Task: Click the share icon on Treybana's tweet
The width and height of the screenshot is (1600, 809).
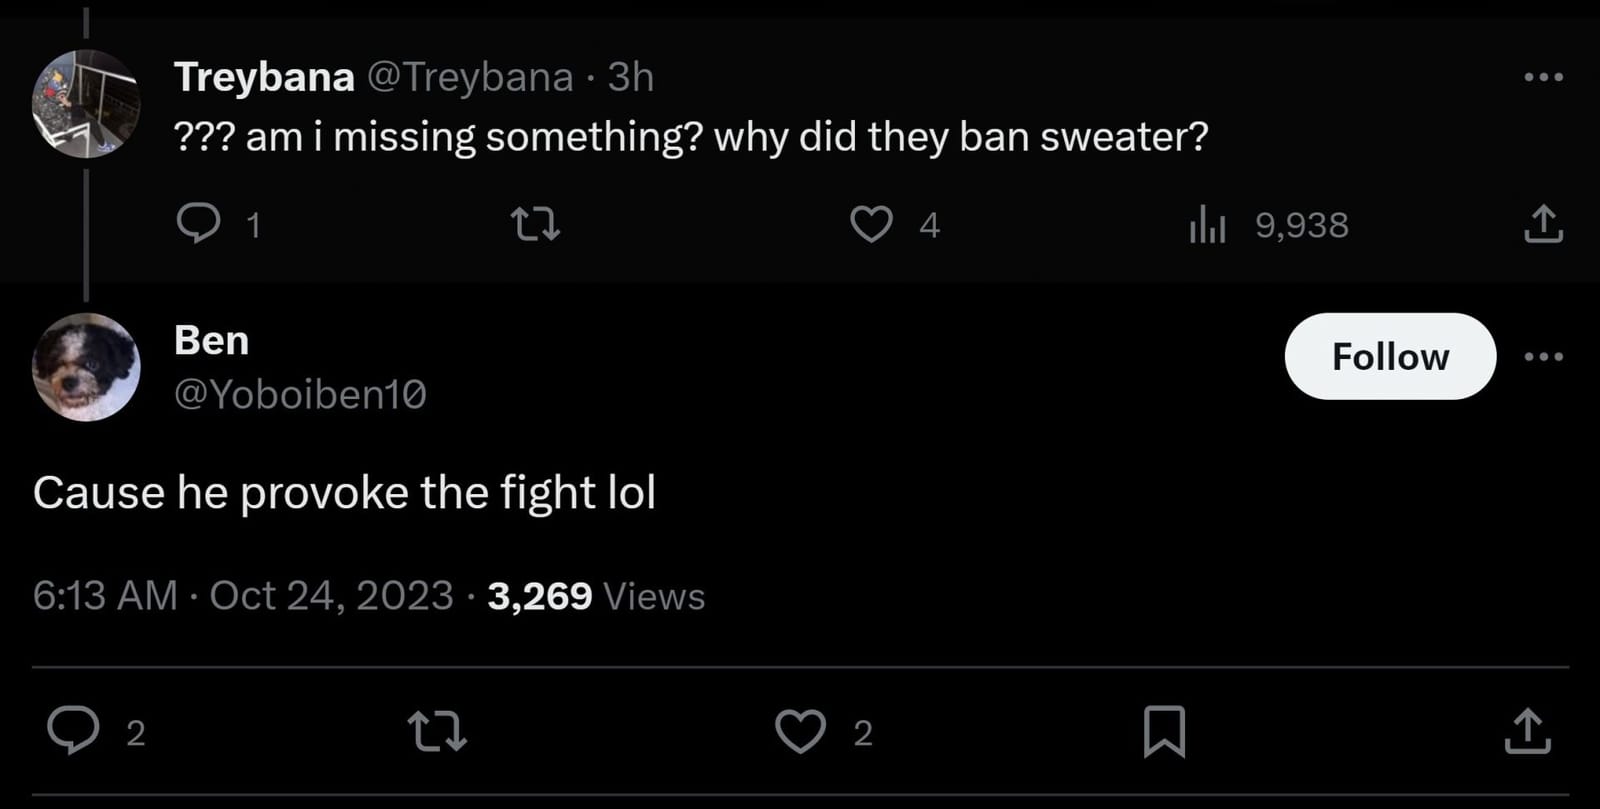Action: pyautogui.click(x=1543, y=227)
